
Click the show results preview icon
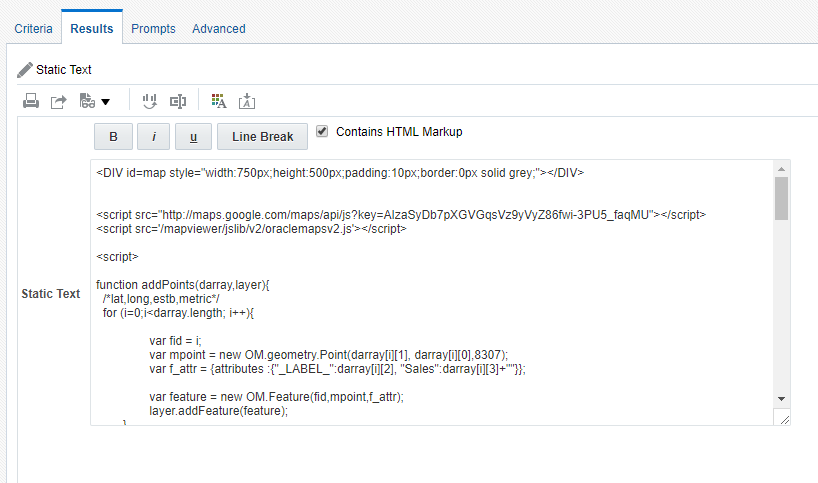87,101
